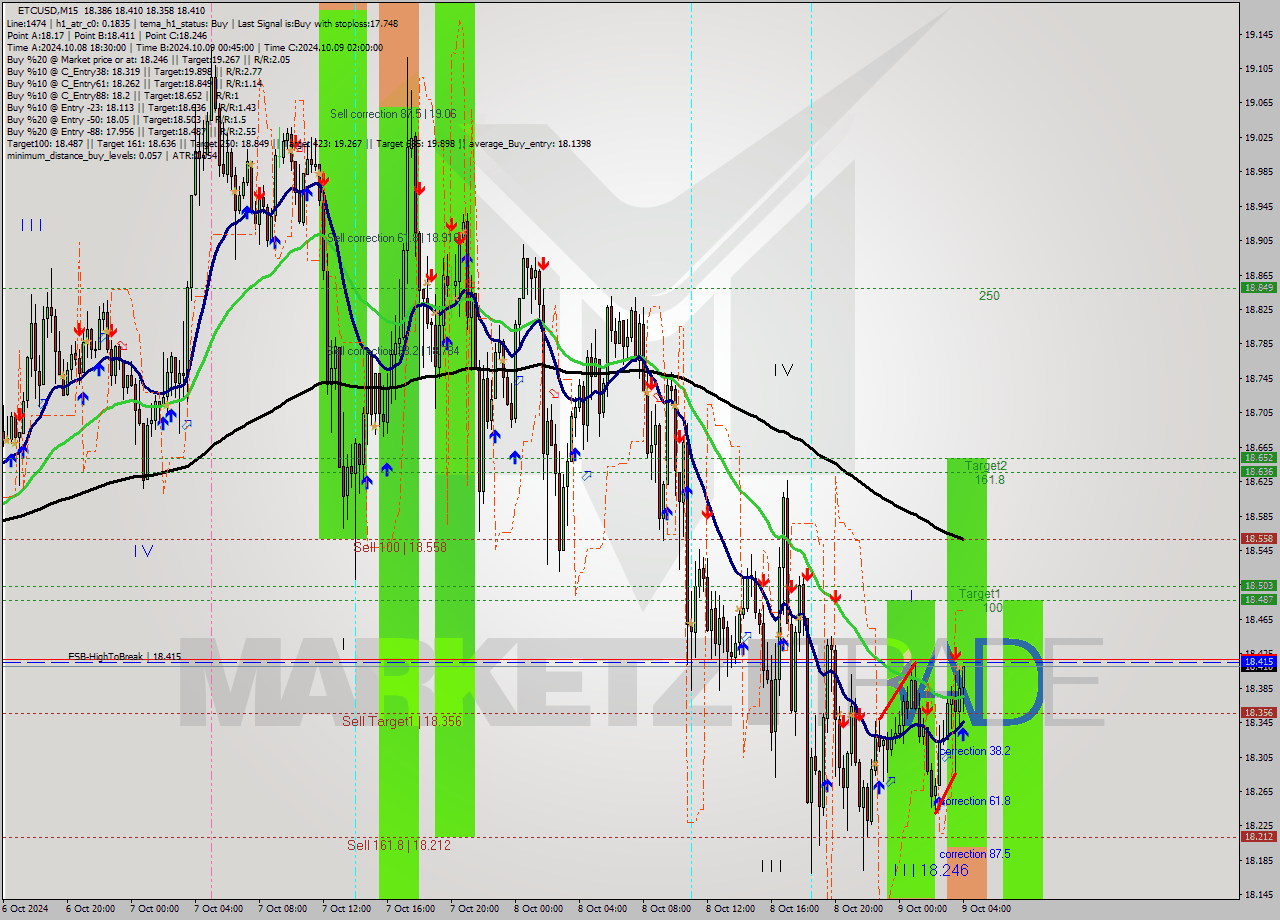Click the red 18.212 price tag
Viewport: 1280px width, 920px height.
[x=1258, y=836]
